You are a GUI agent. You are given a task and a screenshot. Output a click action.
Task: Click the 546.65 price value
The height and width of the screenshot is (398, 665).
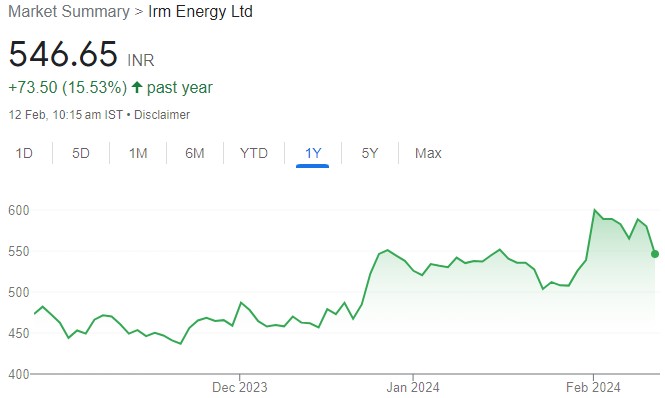tap(63, 54)
